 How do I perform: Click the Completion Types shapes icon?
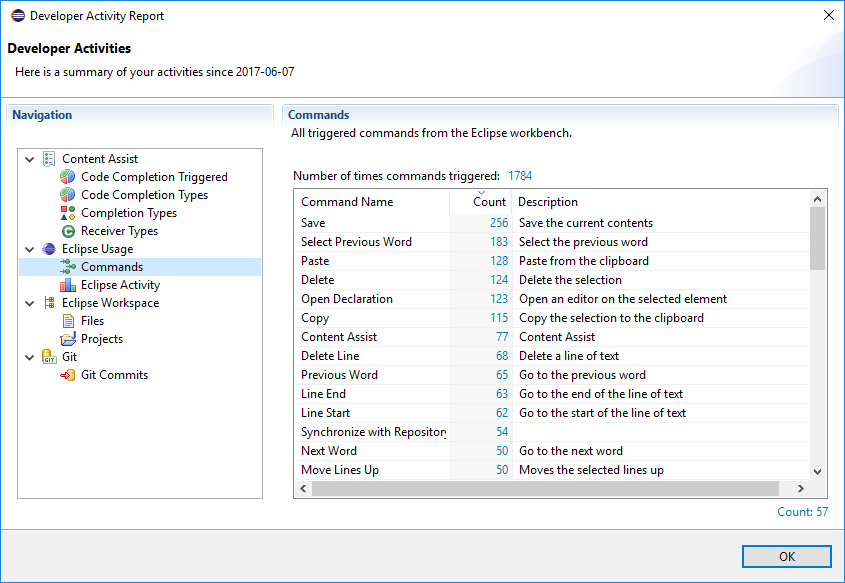tap(68, 213)
